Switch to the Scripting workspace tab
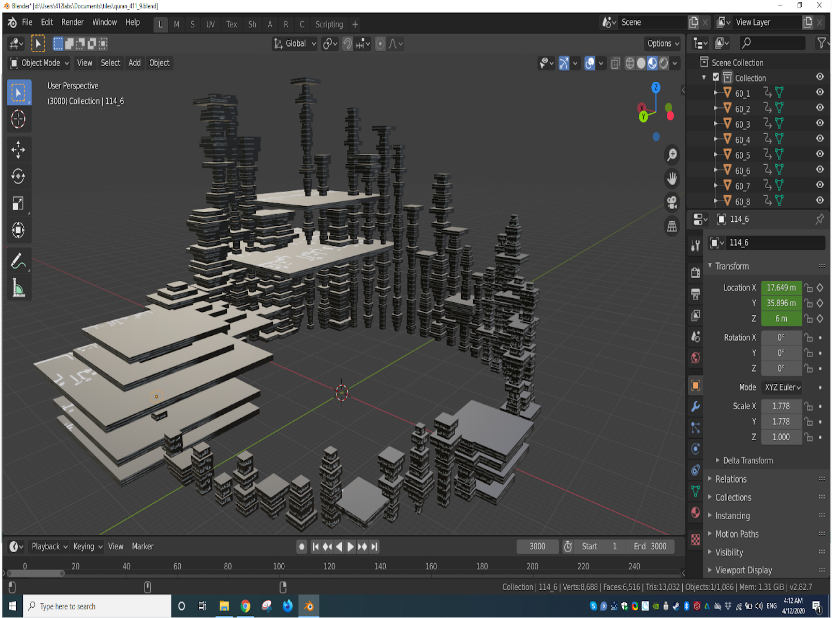Viewport: 832px width, 618px height. [329, 24]
